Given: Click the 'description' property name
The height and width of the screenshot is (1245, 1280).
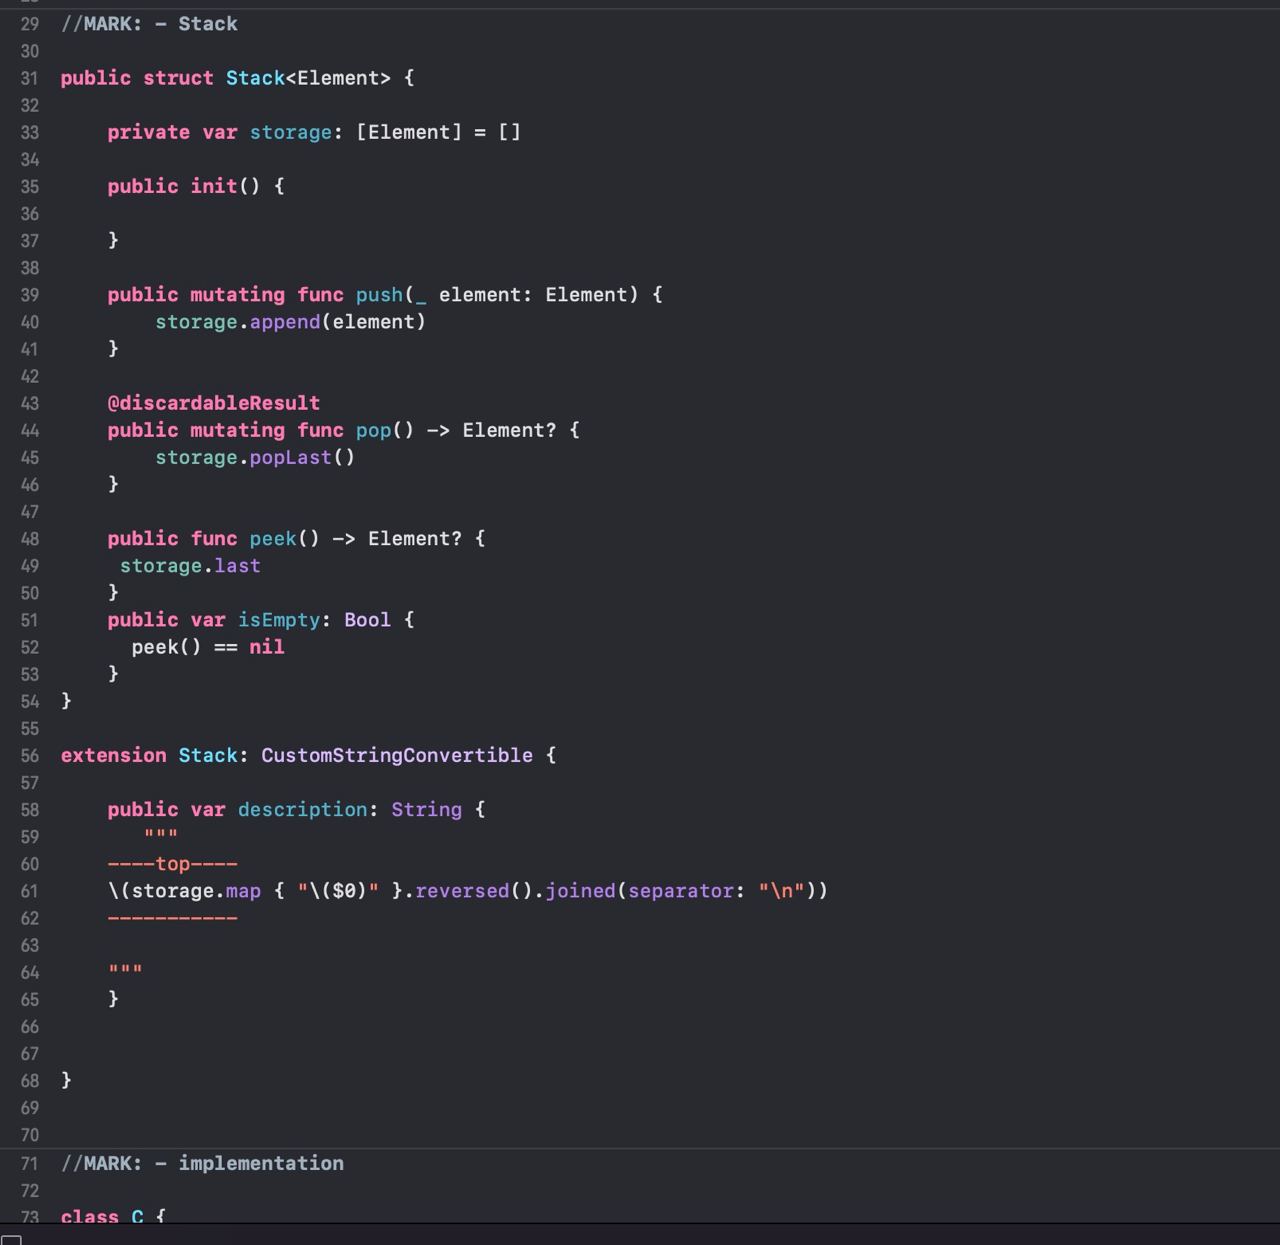Looking at the screenshot, I should click(302, 810).
